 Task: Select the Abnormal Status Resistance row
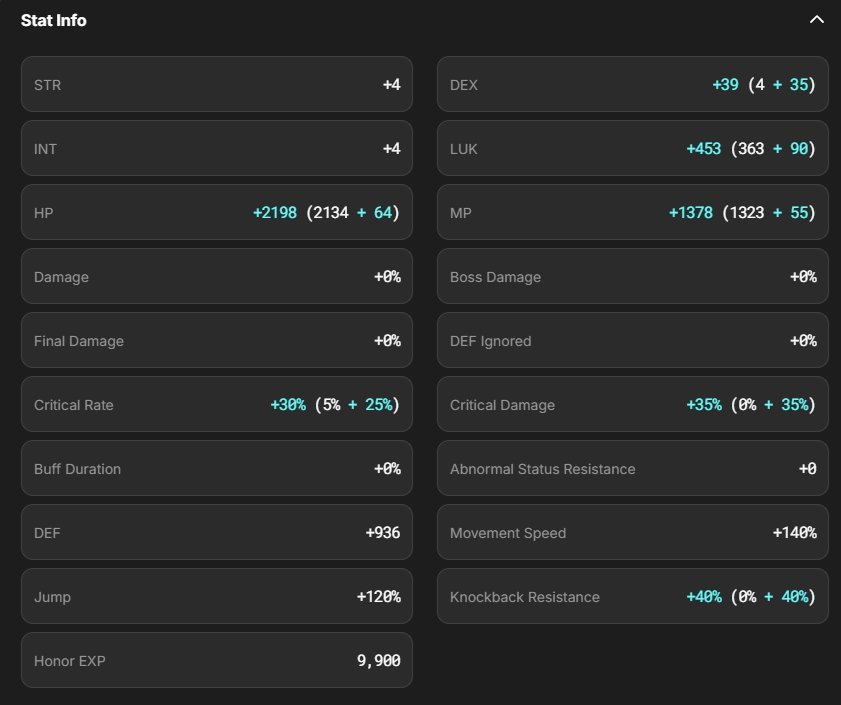click(x=632, y=469)
